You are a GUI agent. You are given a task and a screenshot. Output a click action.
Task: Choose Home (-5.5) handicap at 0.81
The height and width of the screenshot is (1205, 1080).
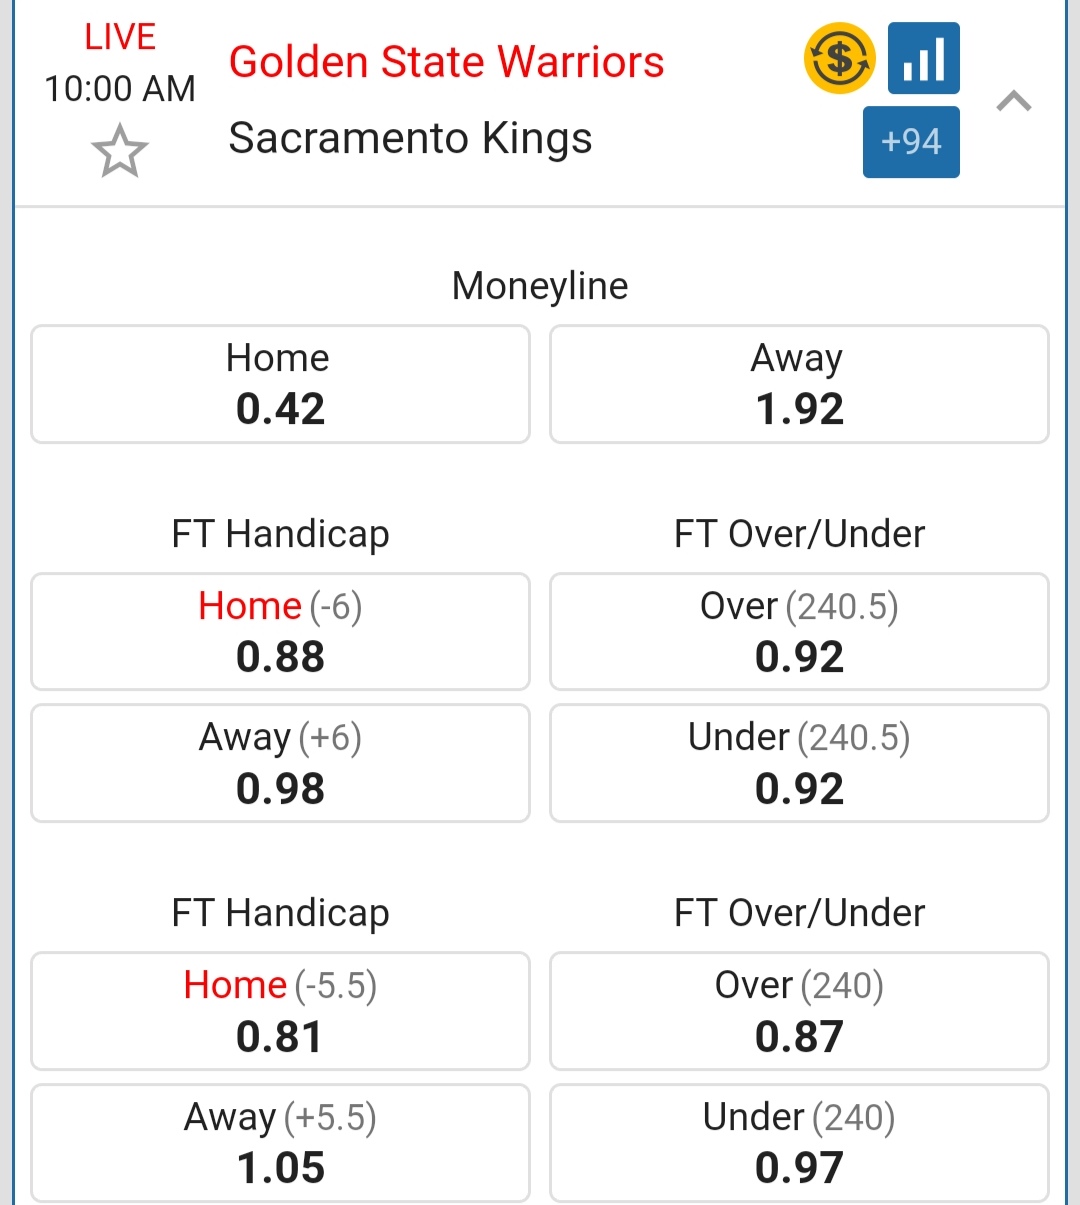280,1011
